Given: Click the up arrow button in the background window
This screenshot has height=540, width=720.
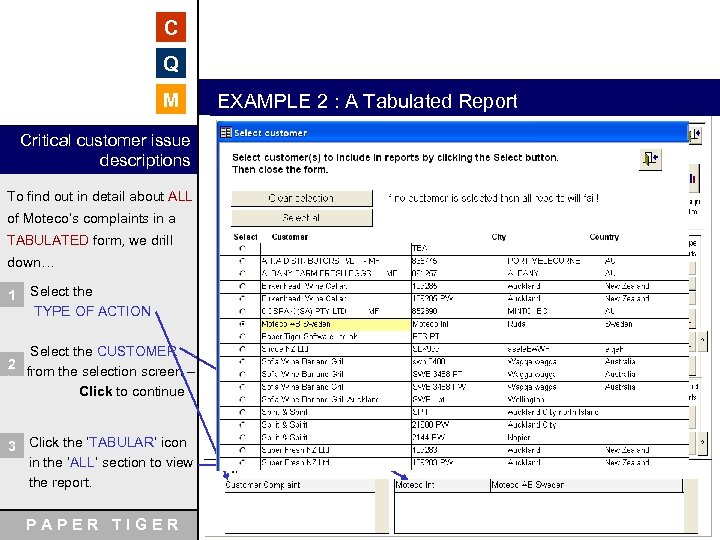Looking at the screenshot, I should tap(703, 341).
